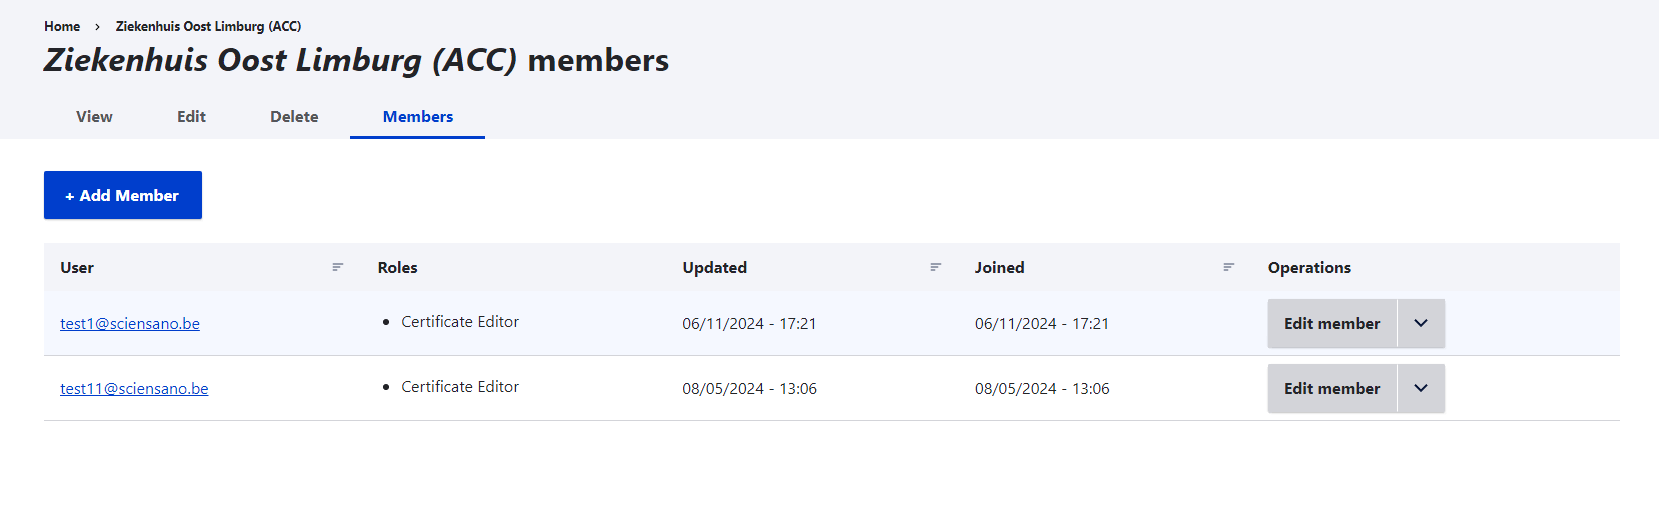Expand operations dropdown for test1@sciensano.be
The width and height of the screenshot is (1659, 516).
pos(1421,323)
